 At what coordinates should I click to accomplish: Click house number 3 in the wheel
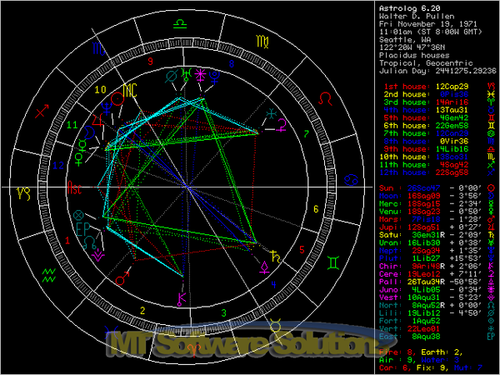pos(224,313)
